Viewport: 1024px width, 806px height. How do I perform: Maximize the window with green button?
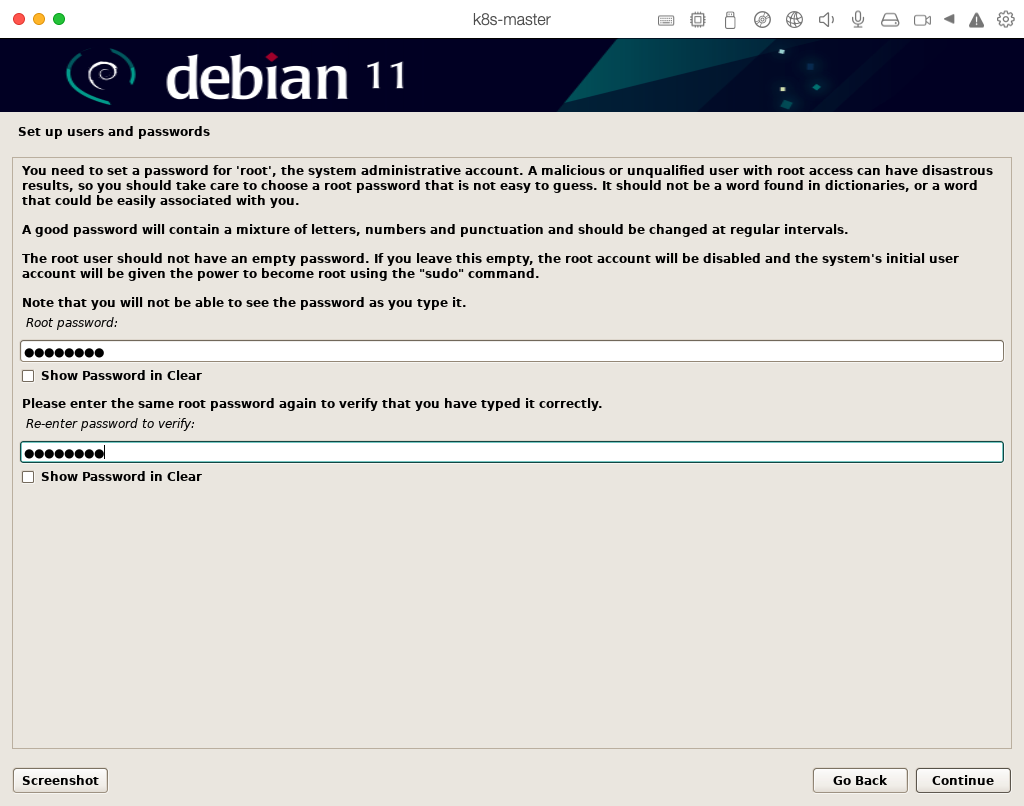click(x=59, y=19)
